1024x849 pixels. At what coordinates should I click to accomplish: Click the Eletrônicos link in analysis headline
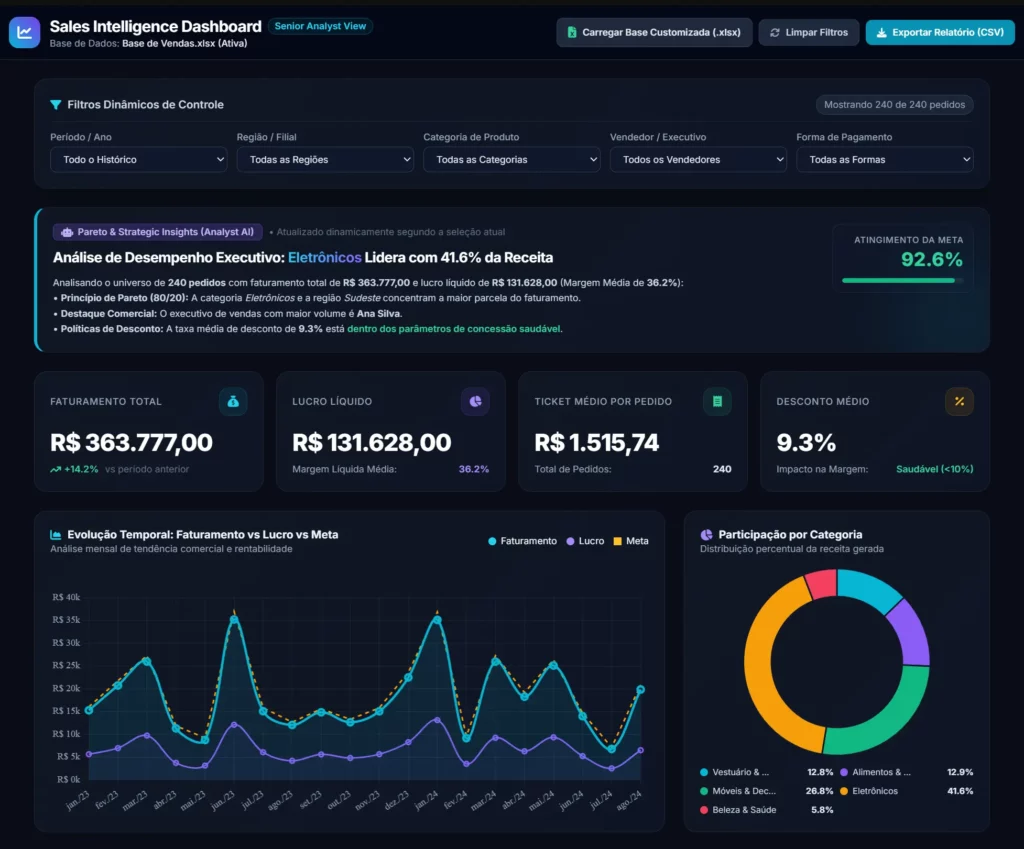click(x=325, y=257)
